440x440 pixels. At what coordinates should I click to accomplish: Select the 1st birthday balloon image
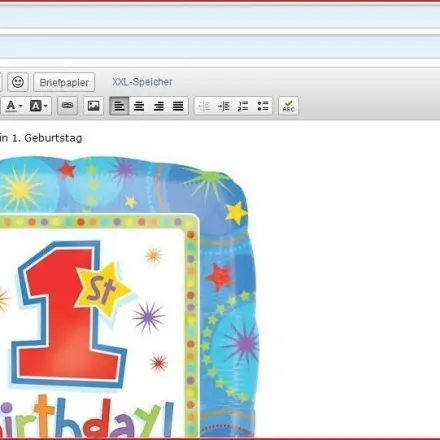tap(129, 297)
